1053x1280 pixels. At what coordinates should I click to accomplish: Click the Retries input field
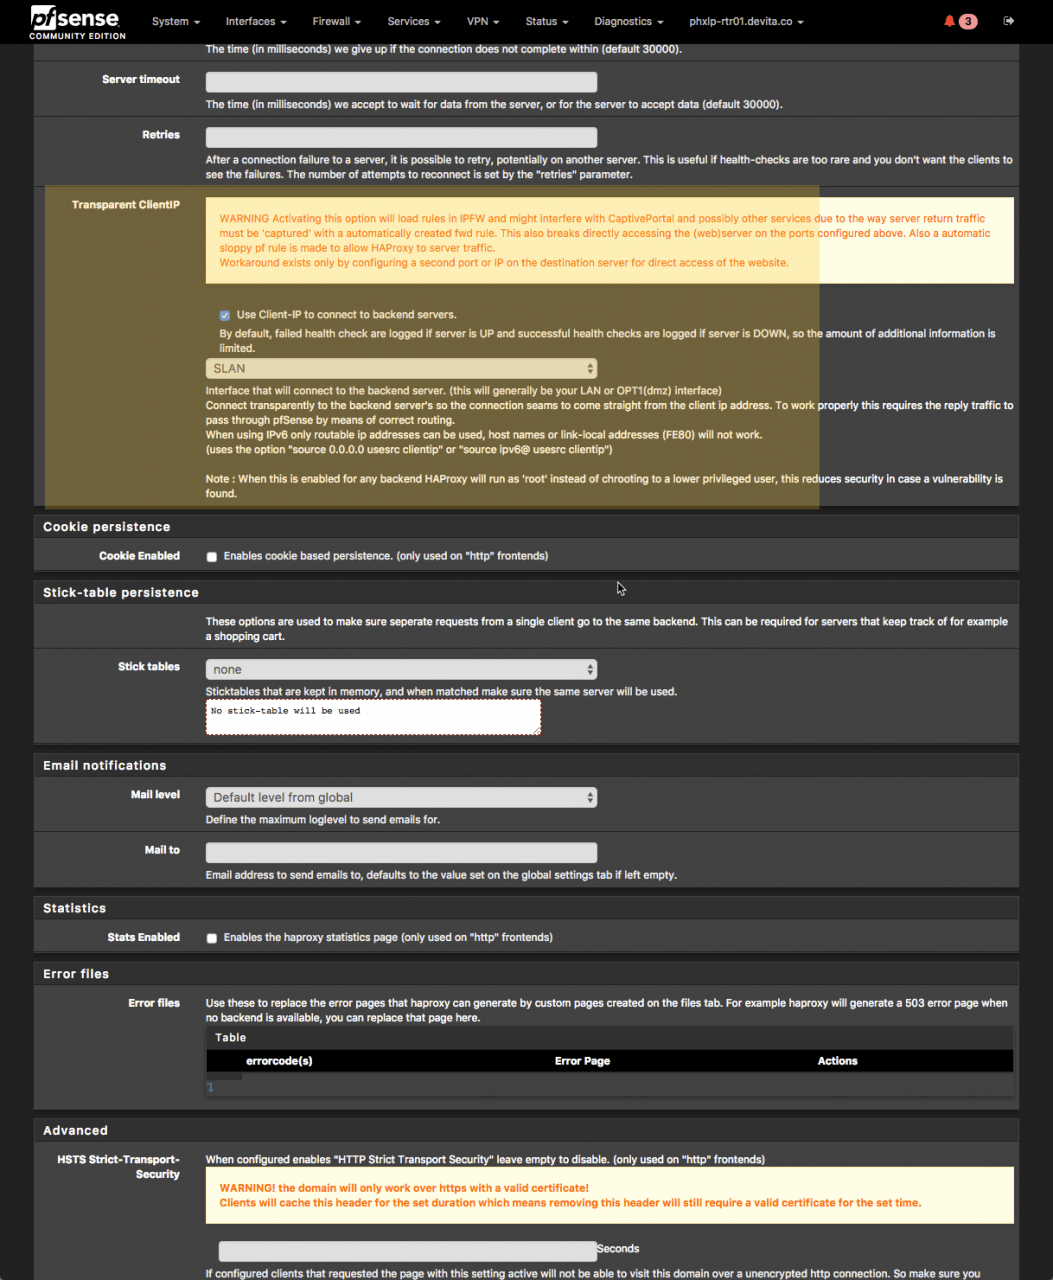point(401,137)
